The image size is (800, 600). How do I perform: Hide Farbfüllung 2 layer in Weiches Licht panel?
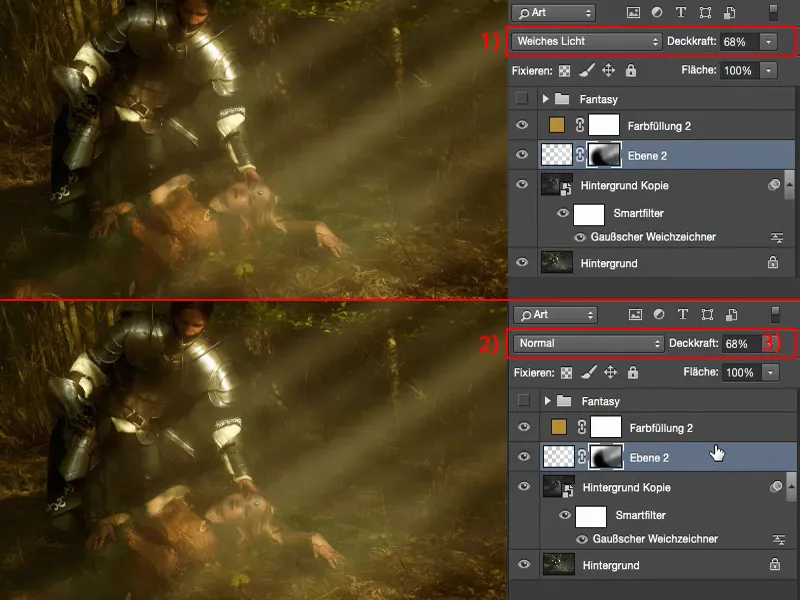522,125
